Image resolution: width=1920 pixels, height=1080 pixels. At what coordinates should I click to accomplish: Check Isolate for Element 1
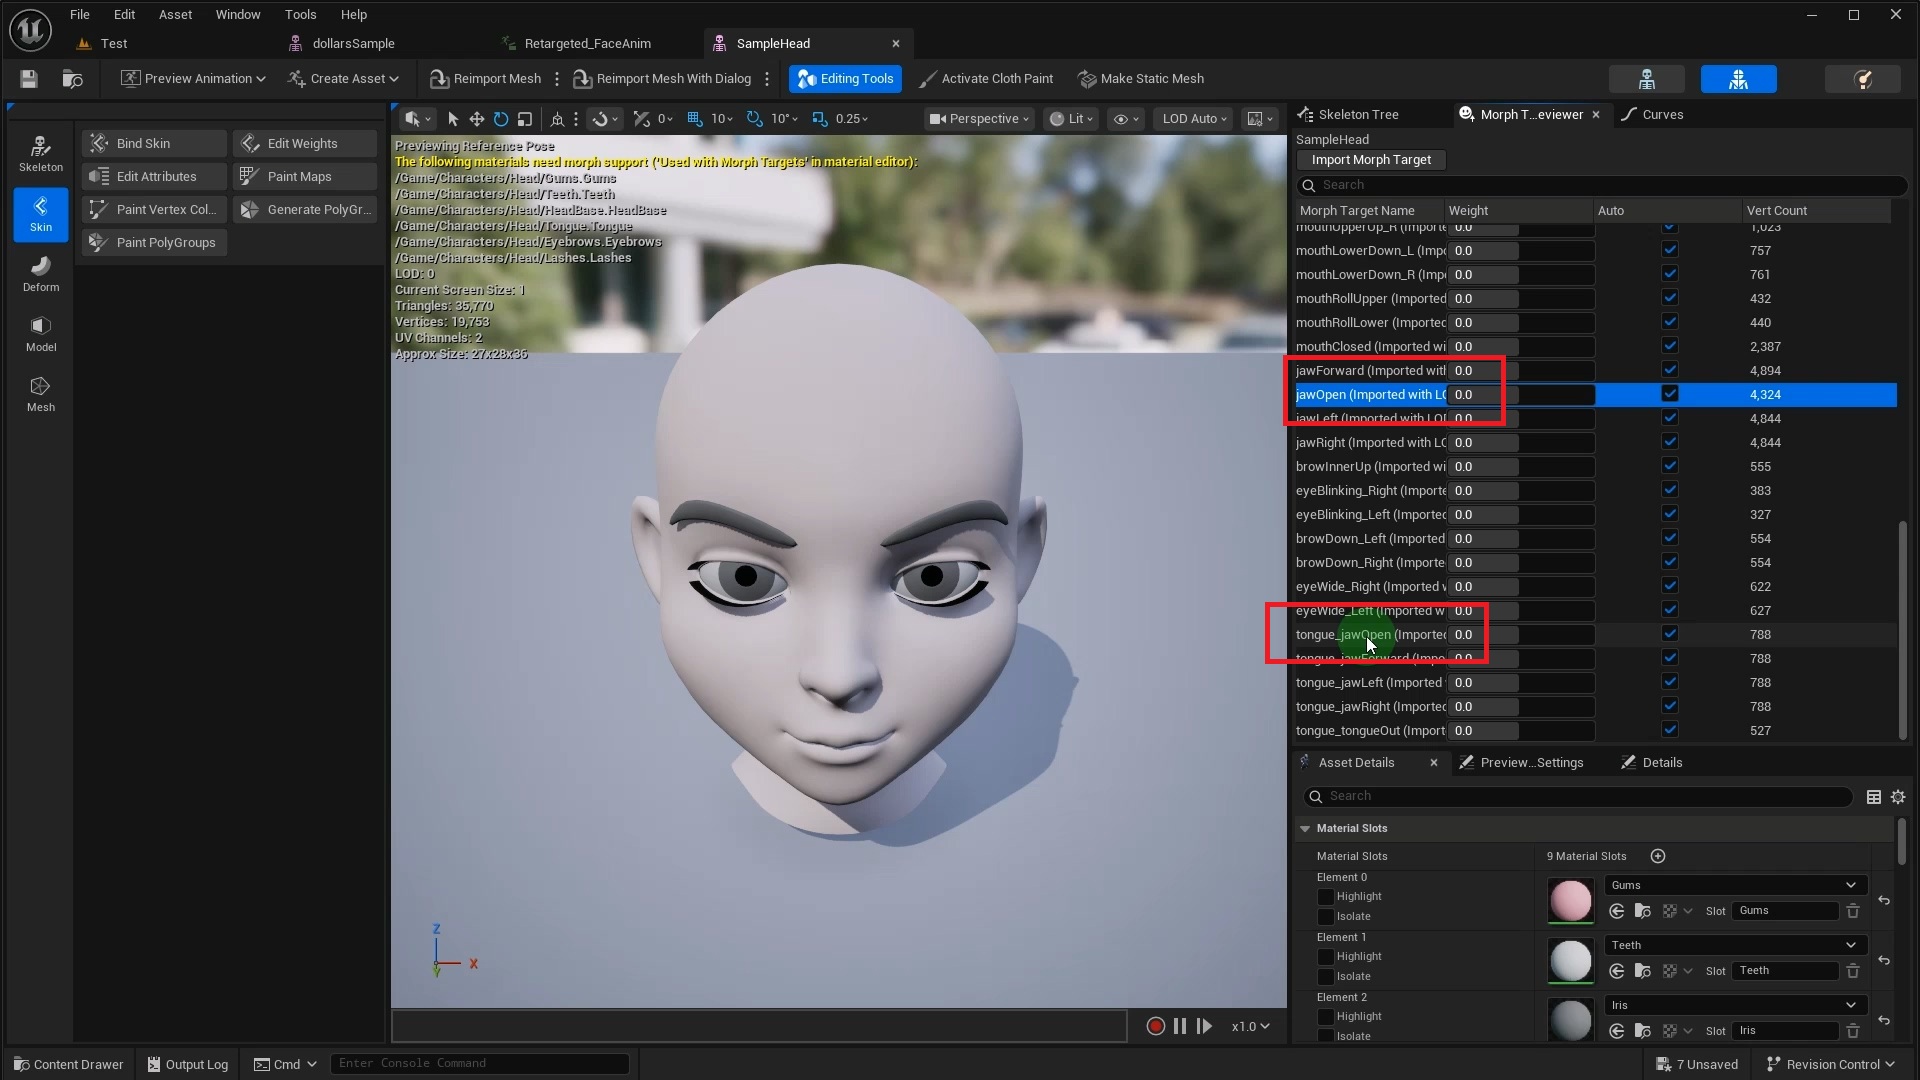pyautogui.click(x=1325, y=977)
